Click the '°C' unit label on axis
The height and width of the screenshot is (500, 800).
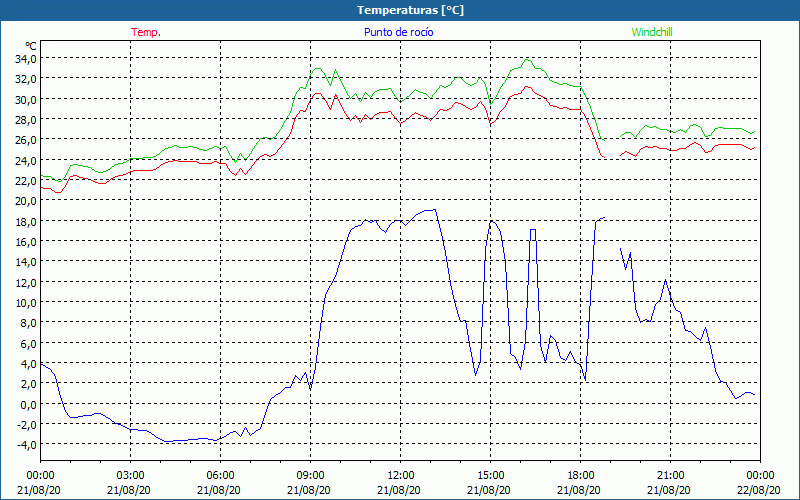31,46
